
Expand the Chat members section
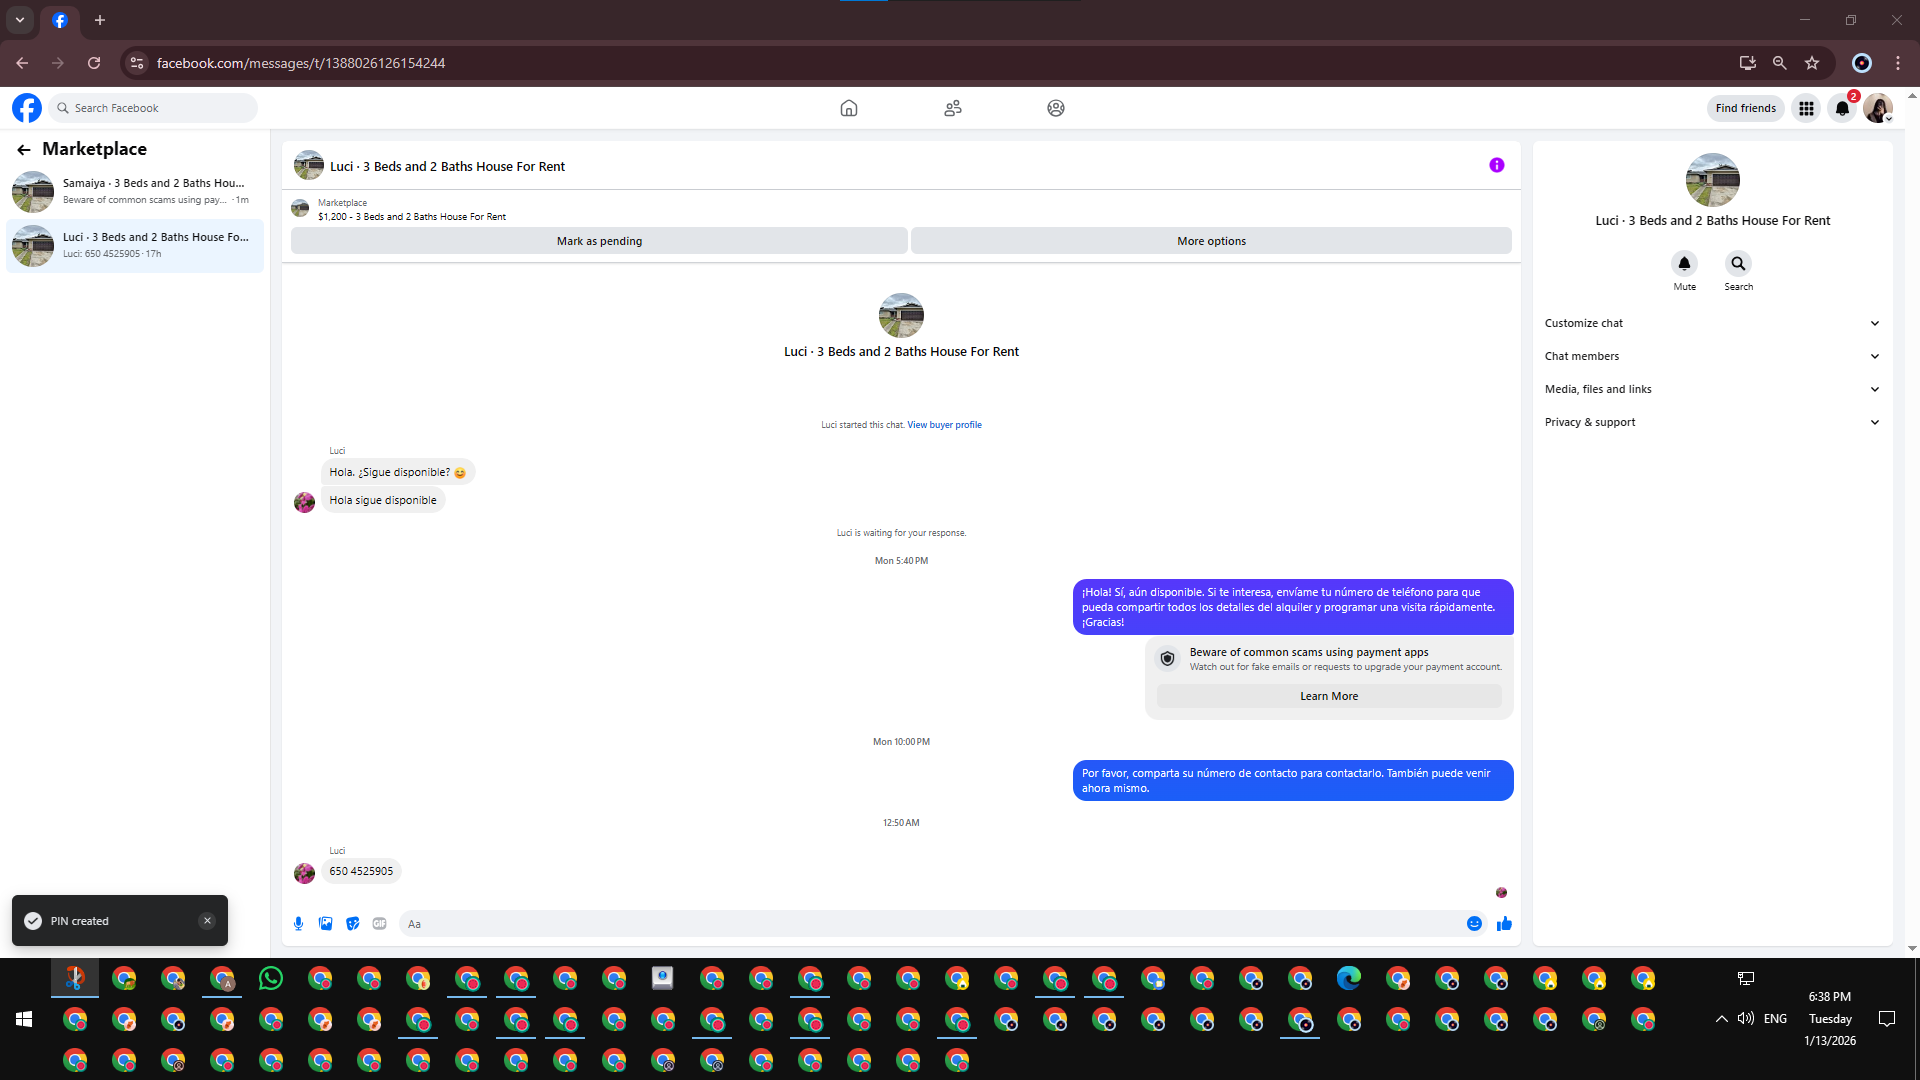pos(1712,356)
